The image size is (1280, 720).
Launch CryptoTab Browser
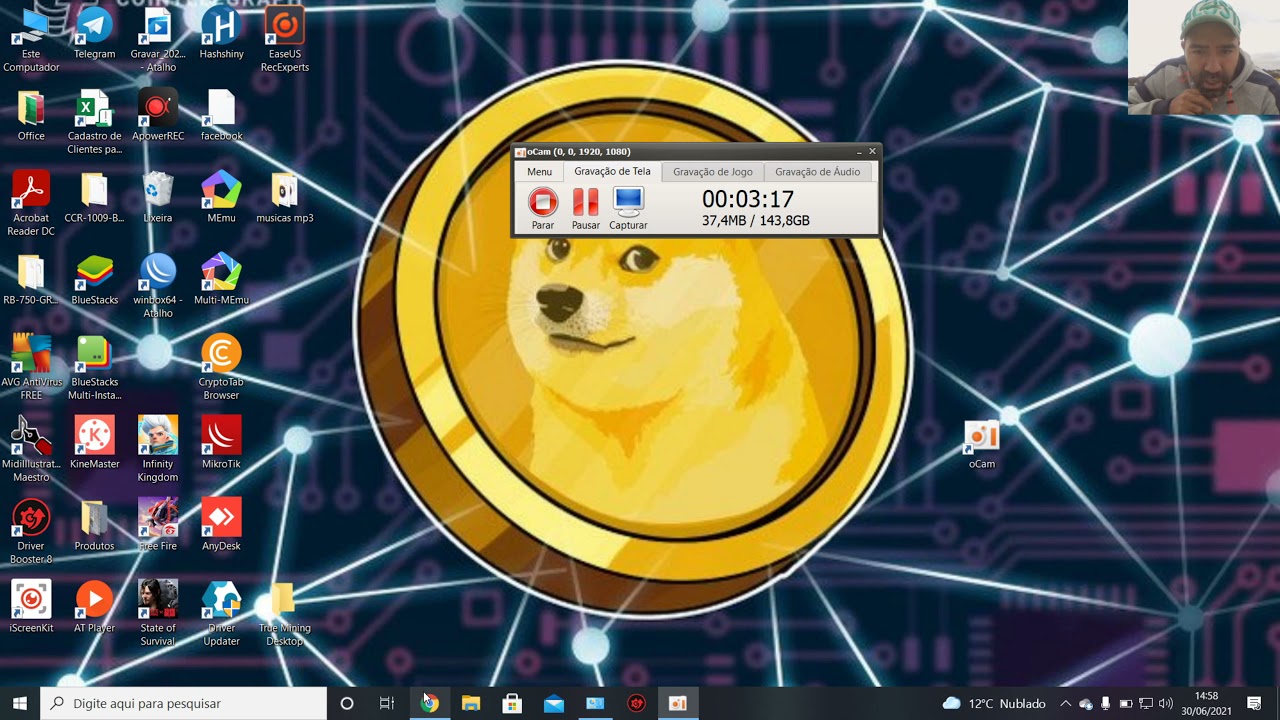[221, 368]
